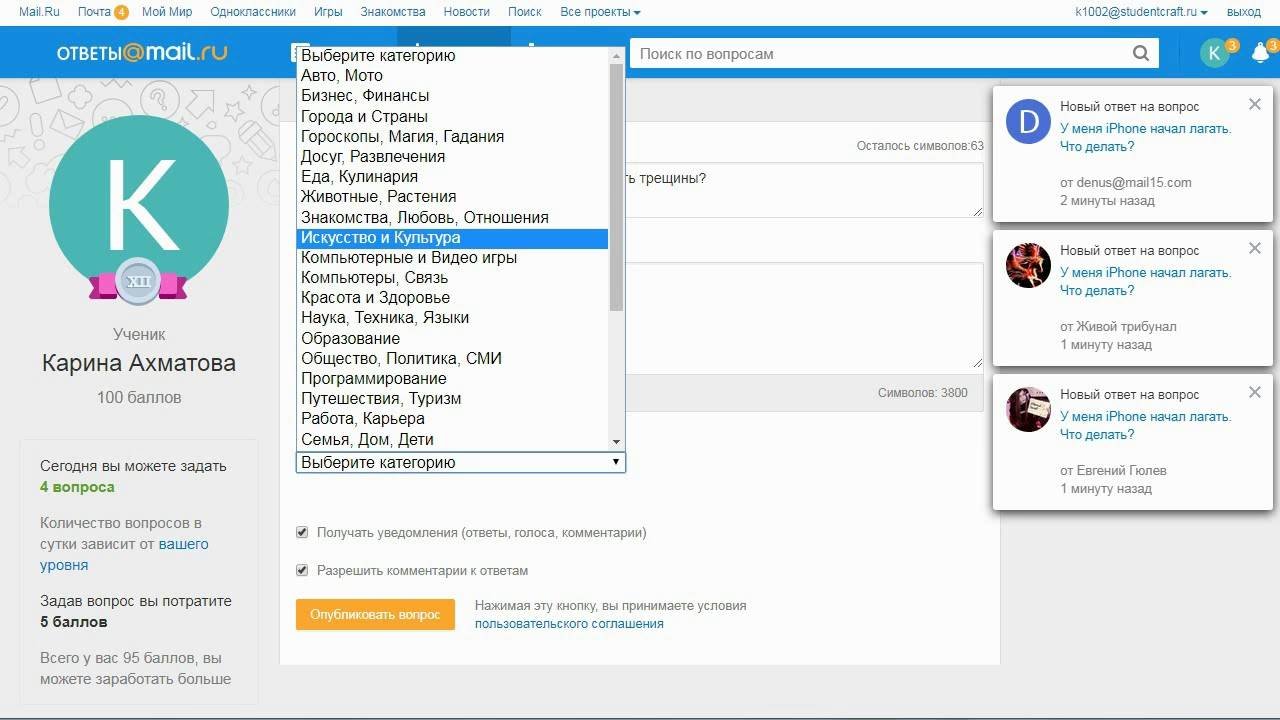
Task: Close the Живой трибунал notification
Action: [x=1255, y=248]
